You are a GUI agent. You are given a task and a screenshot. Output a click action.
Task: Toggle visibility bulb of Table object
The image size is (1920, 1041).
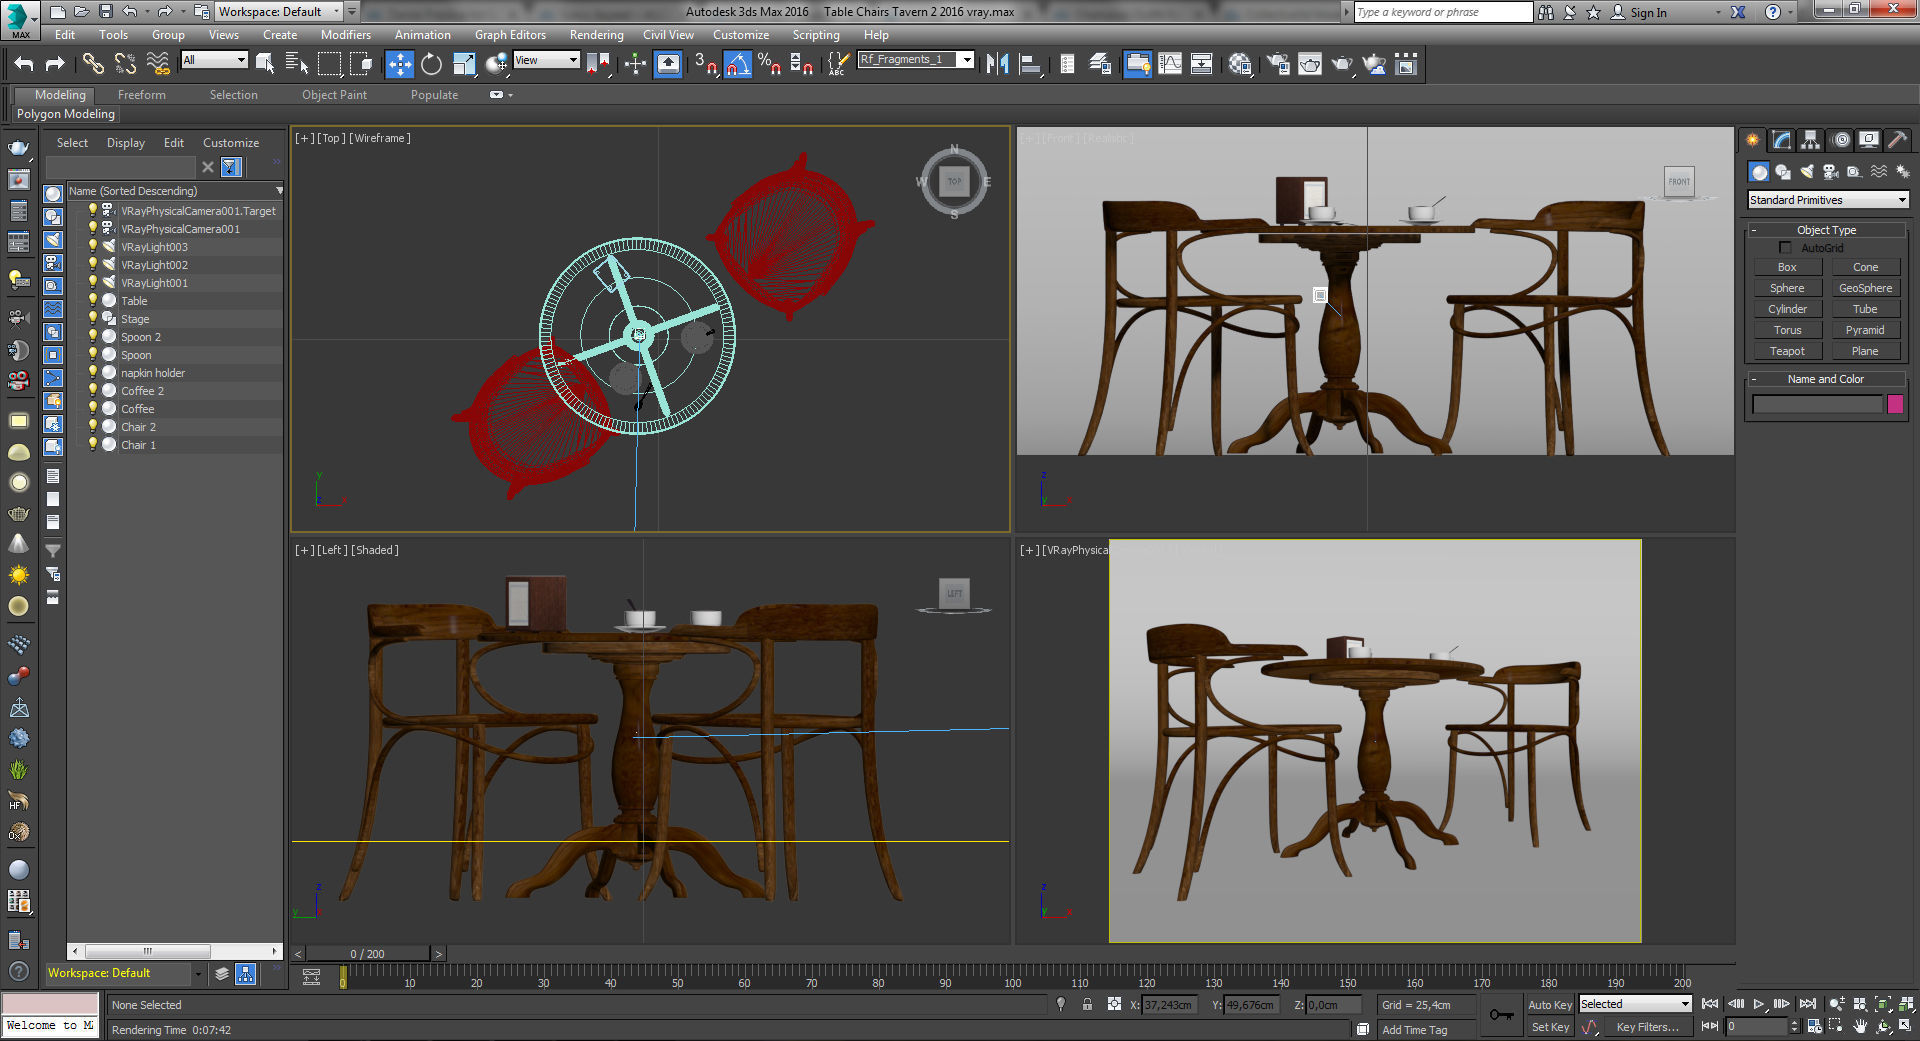(93, 300)
